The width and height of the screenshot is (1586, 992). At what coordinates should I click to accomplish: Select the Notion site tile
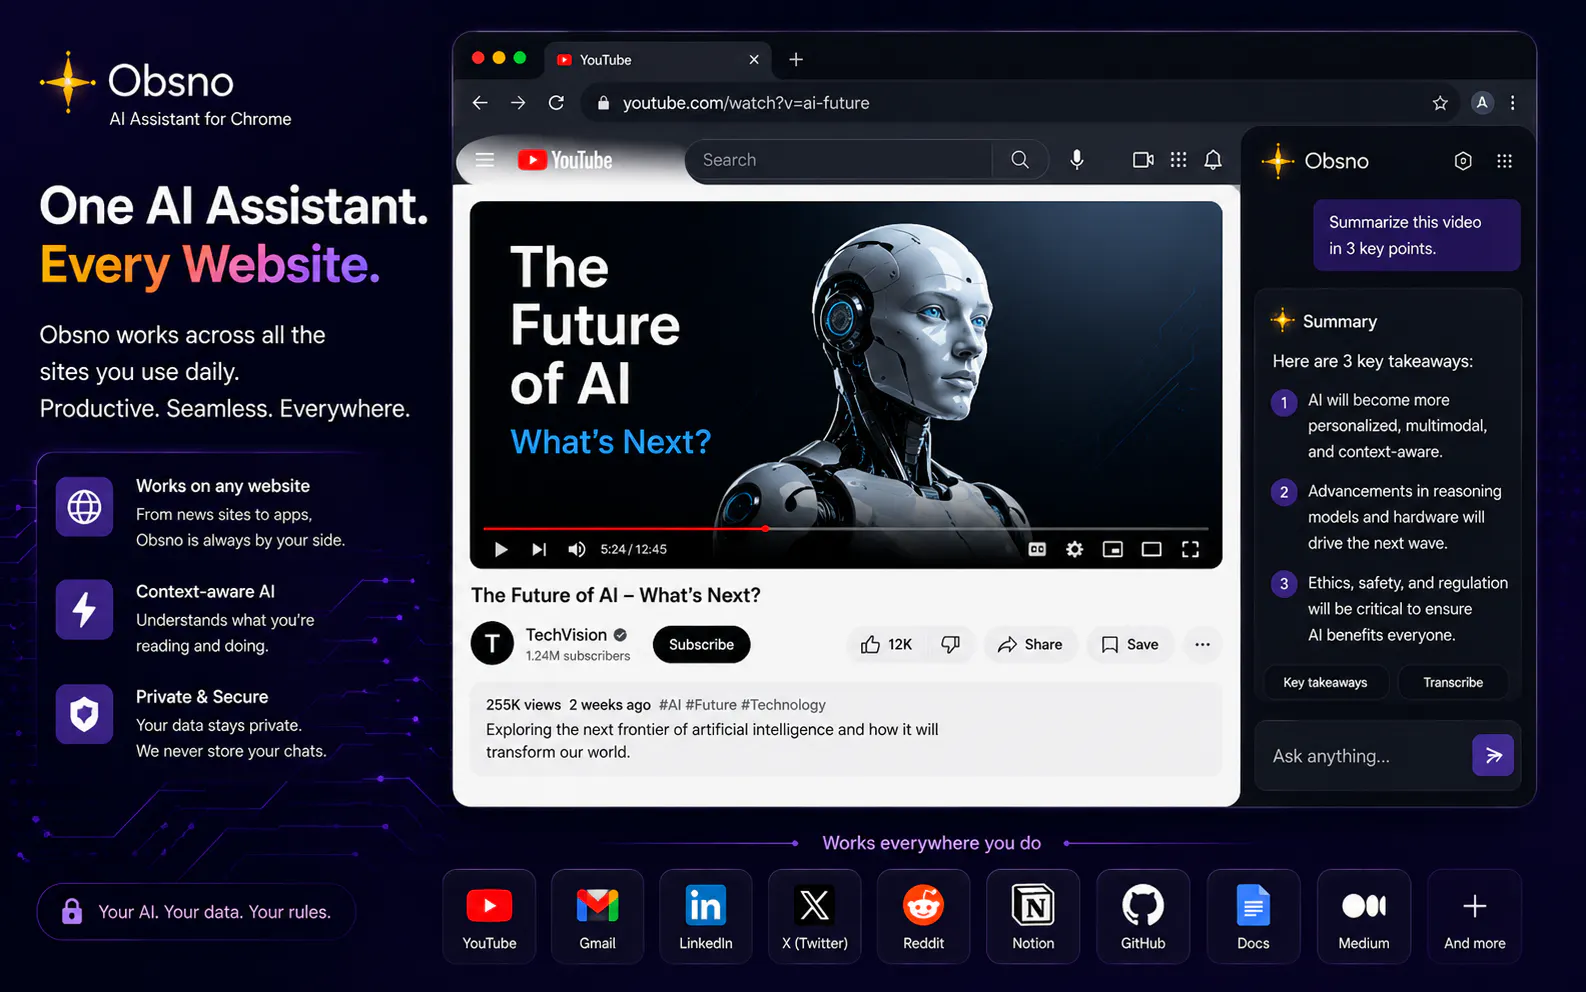pos(1033,917)
